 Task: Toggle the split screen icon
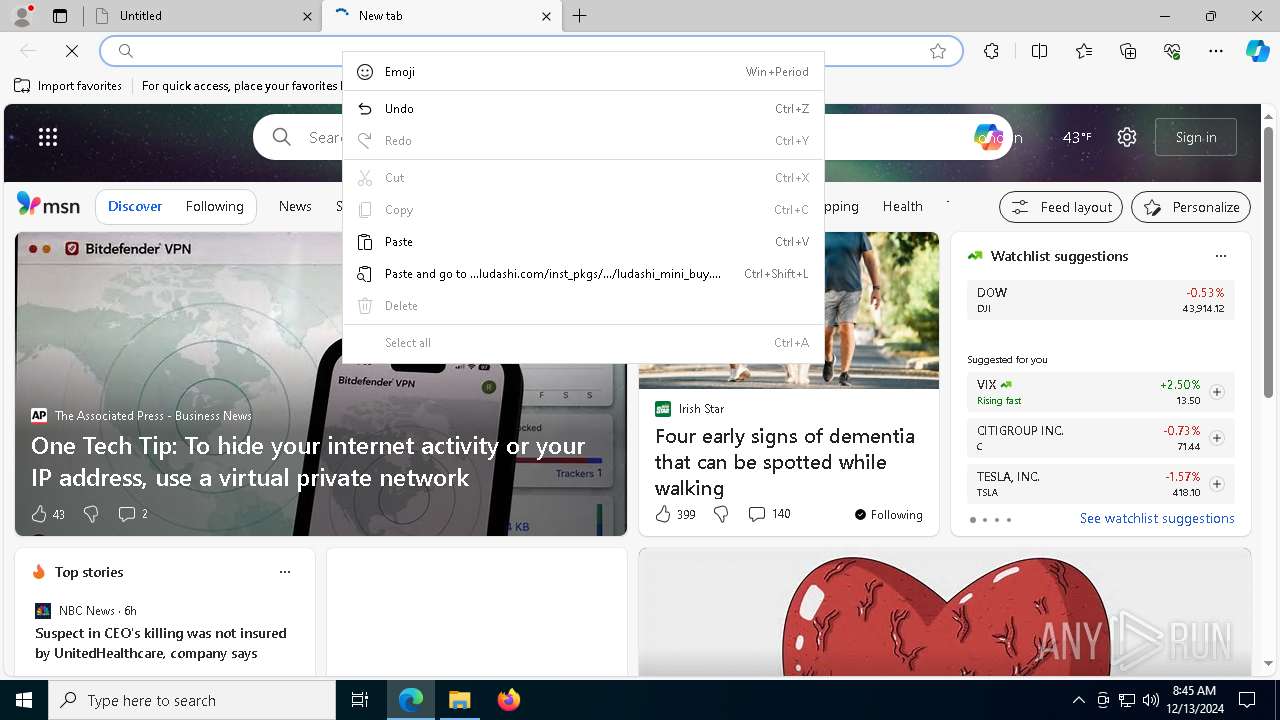point(1039,51)
